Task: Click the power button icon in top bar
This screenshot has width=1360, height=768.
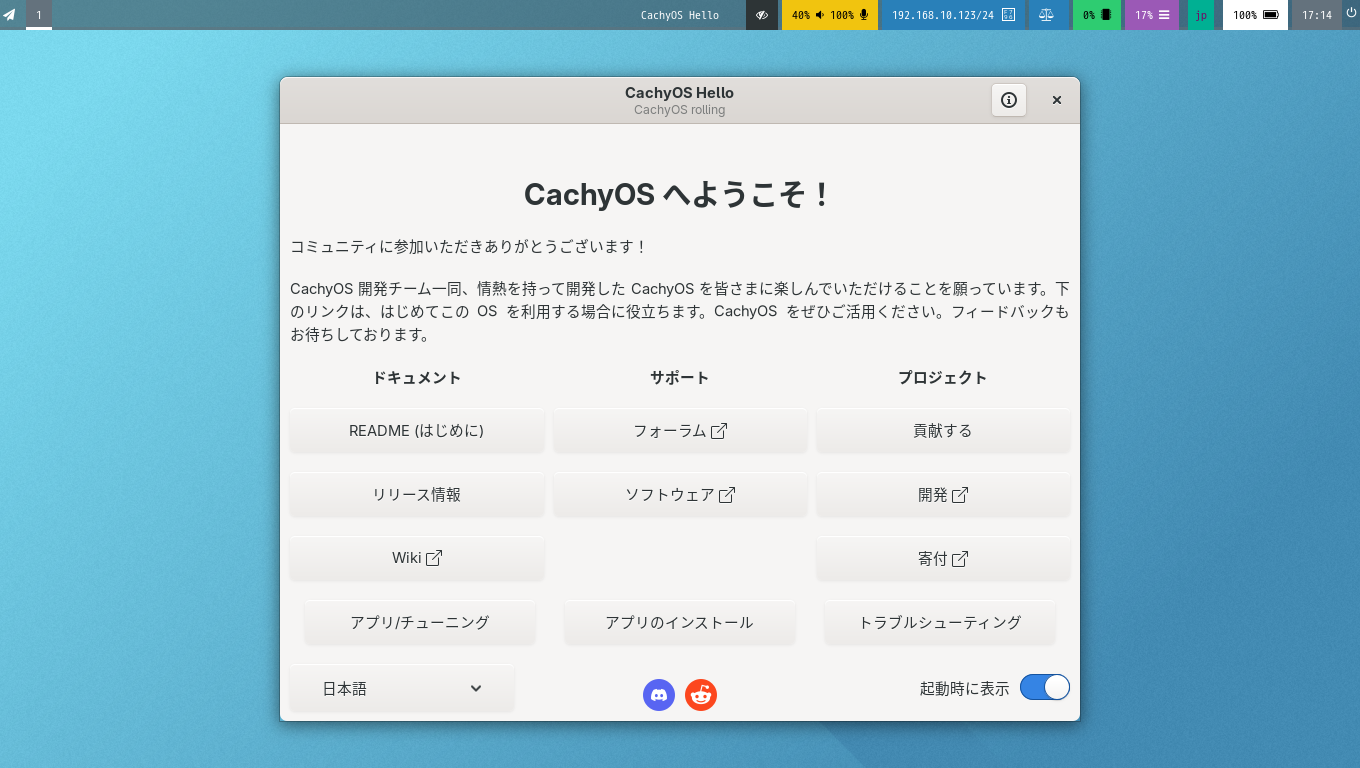Action: point(1350,14)
